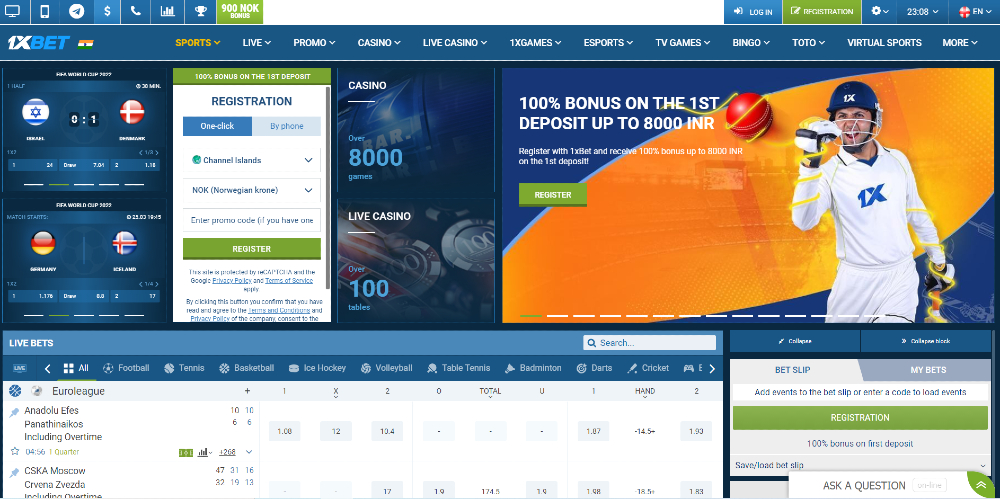The height and width of the screenshot is (499, 1000).
Task: Click REGISTER in the registration form
Action: tap(252, 249)
